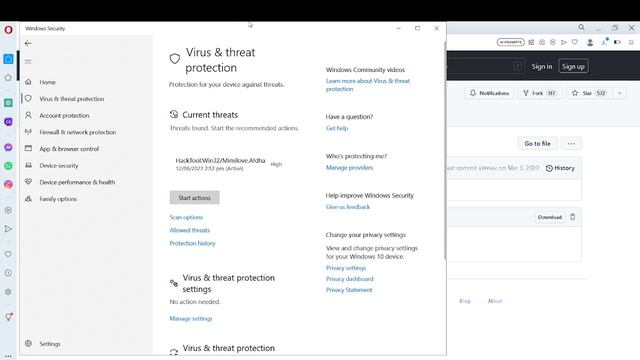Click the AI Prompts pill in Opera toolbar
640x360 pixels.
click(510, 42)
